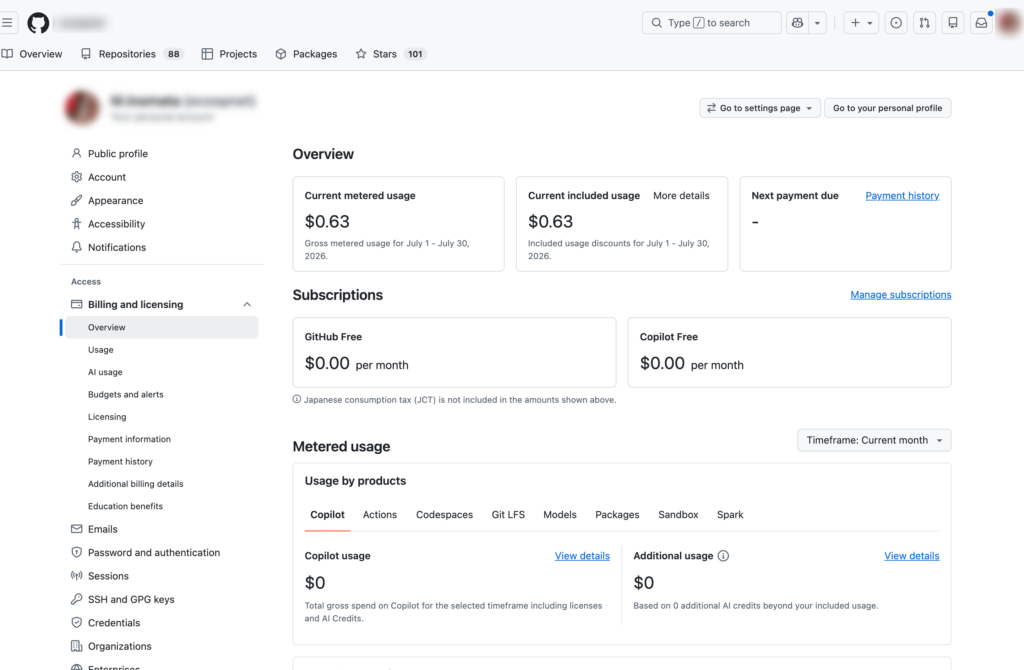Image resolution: width=1024 pixels, height=670 pixels.
Task: Switch to the Actions usage tab
Action: (x=379, y=515)
